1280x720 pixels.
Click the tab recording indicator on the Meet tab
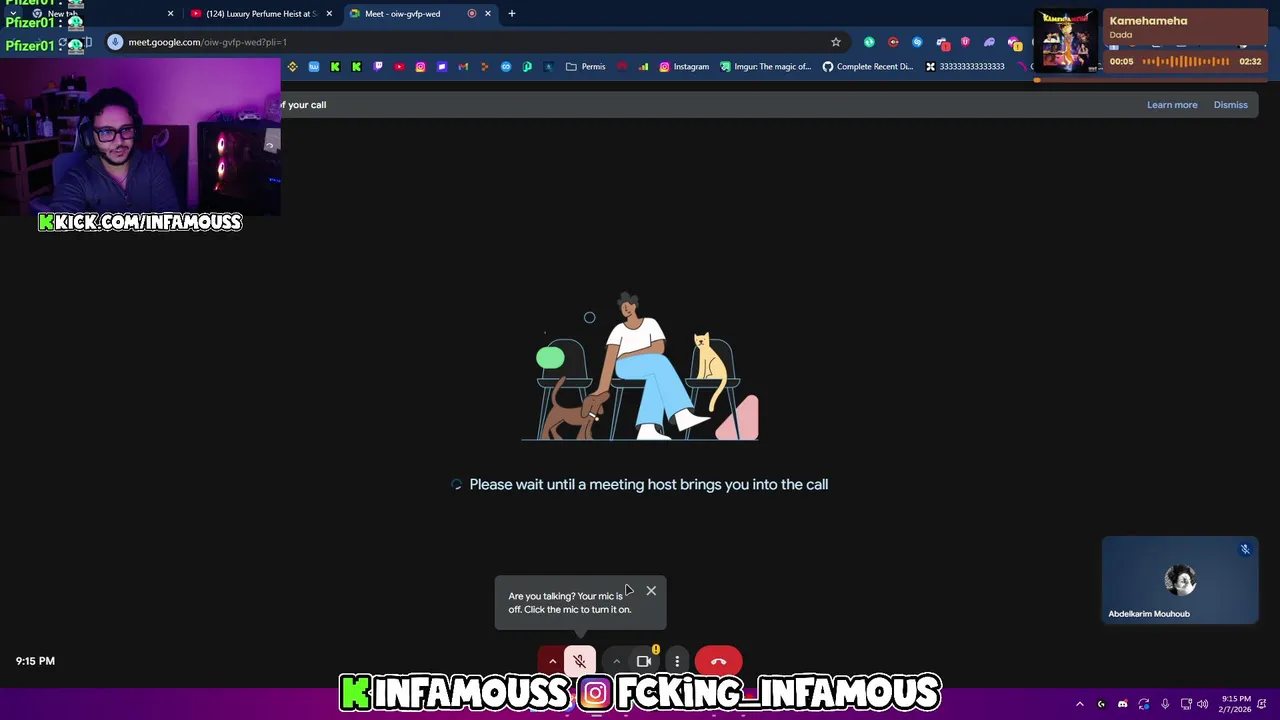pos(472,14)
